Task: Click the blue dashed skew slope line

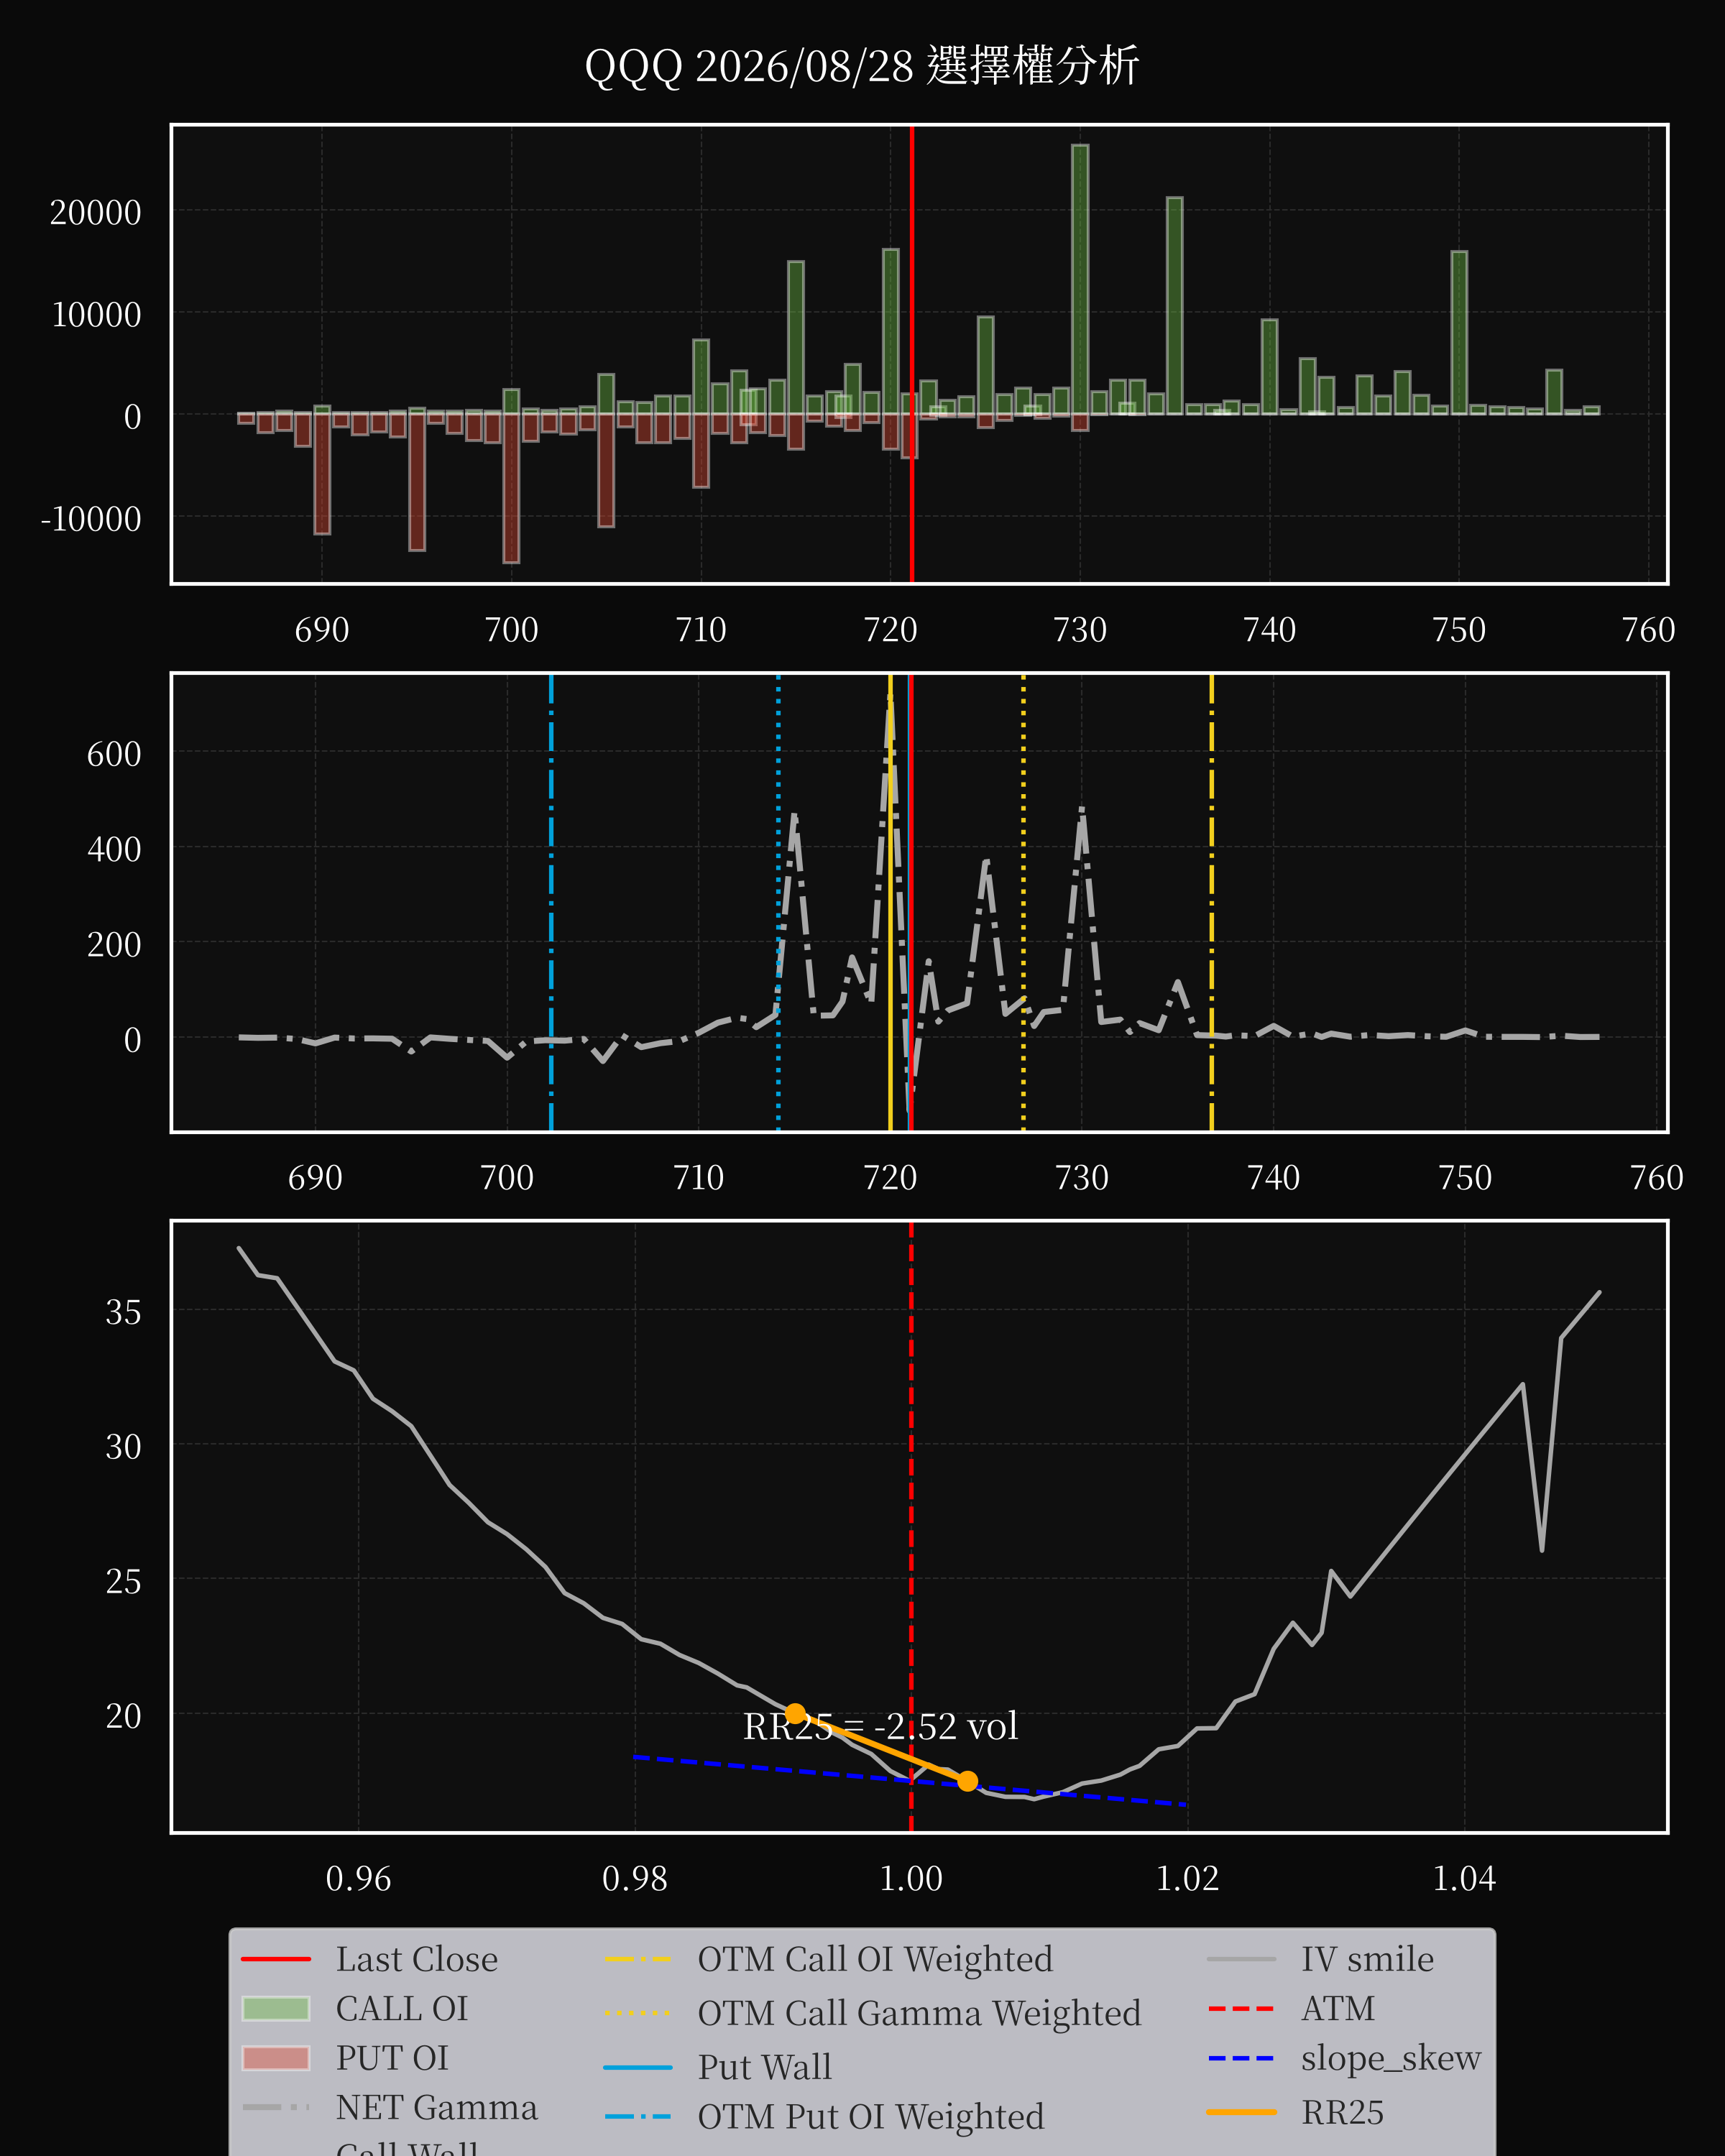Action: point(910,1781)
